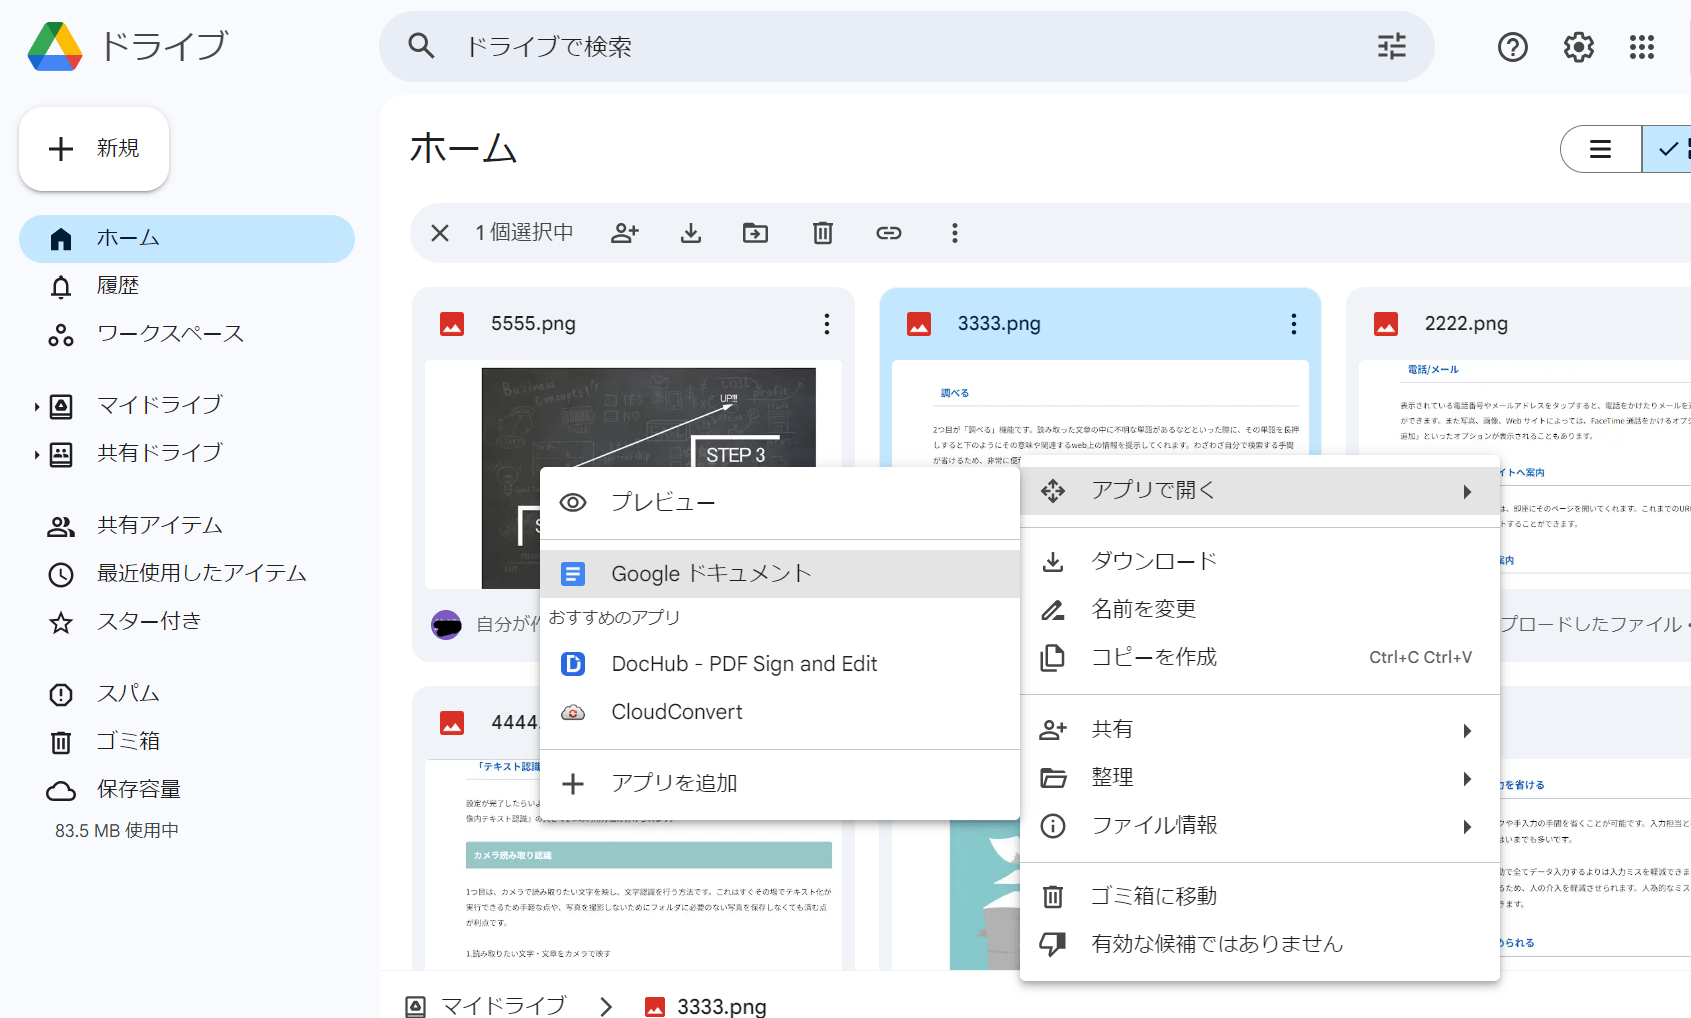This screenshot has width=1691, height=1018.
Task: Open the toolbar more-actions dots
Action: (x=955, y=233)
